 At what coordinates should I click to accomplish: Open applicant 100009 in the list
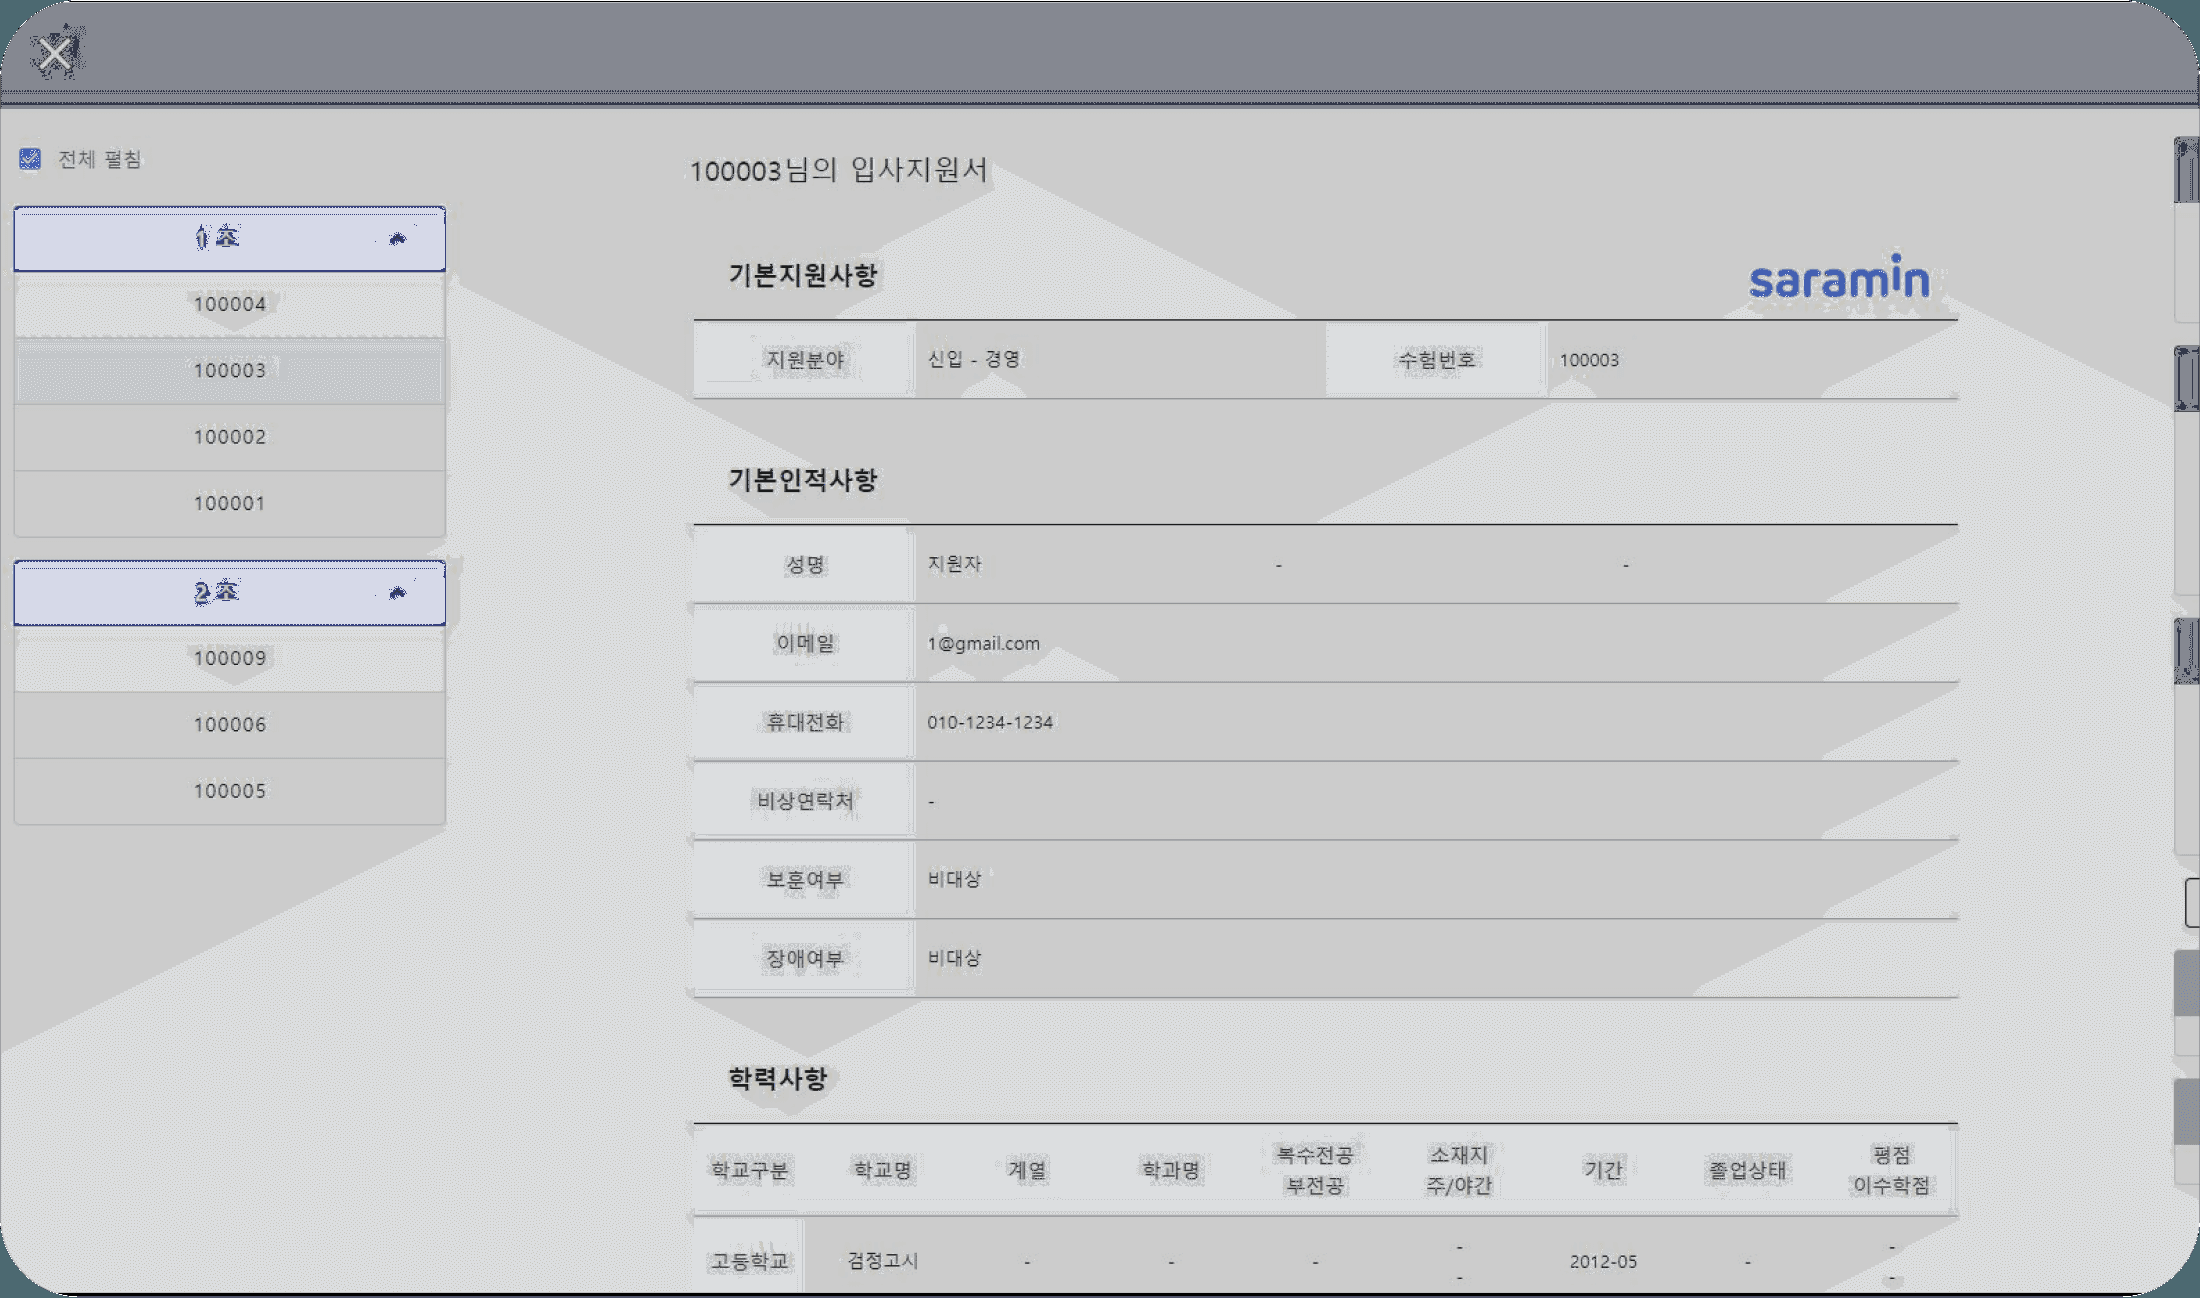pos(229,658)
